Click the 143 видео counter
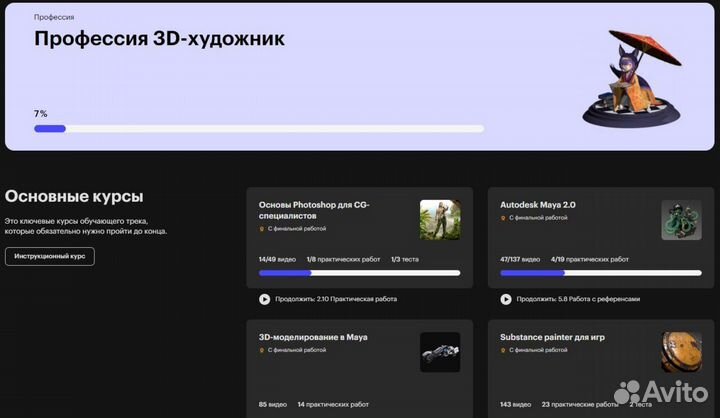 click(515, 404)
